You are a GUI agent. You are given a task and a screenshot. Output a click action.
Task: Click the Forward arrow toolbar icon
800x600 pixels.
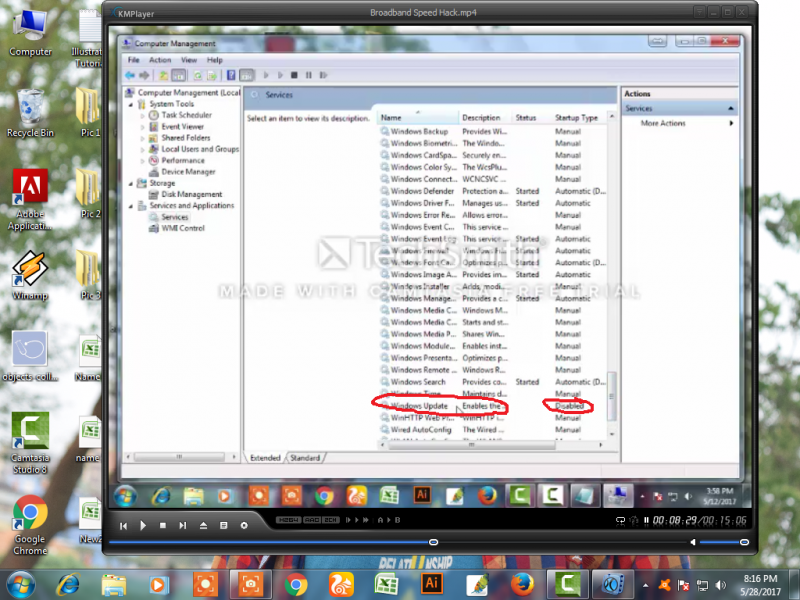[144, 75]
